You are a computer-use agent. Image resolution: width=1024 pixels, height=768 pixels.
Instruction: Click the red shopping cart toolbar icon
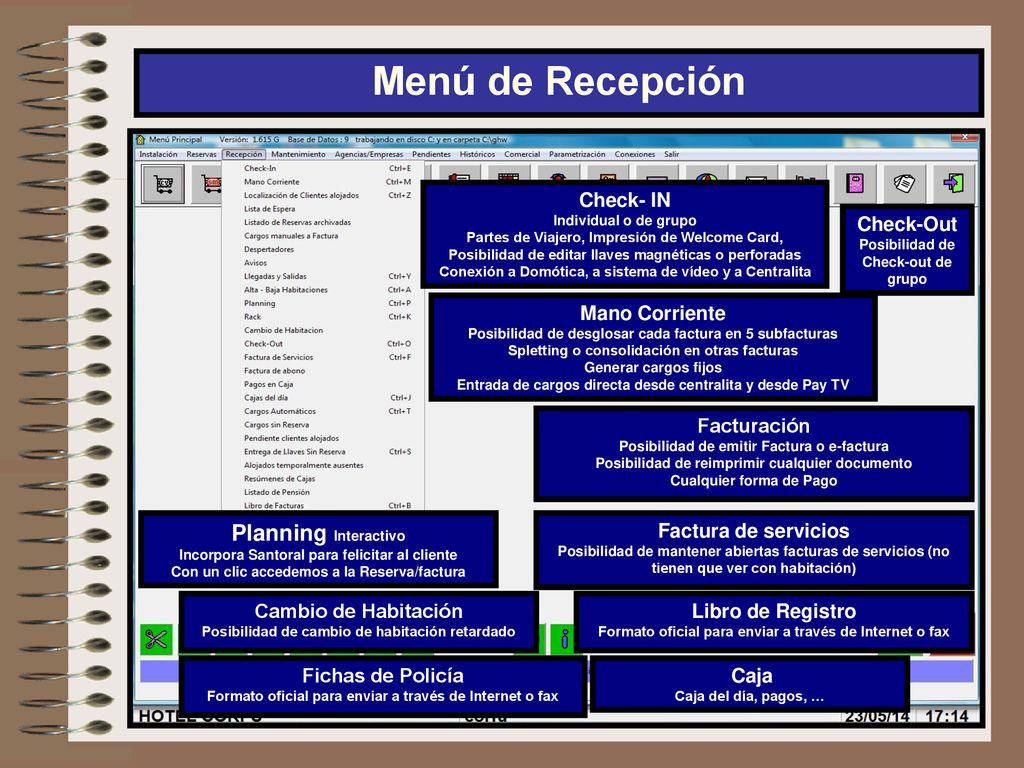point(210,184)
